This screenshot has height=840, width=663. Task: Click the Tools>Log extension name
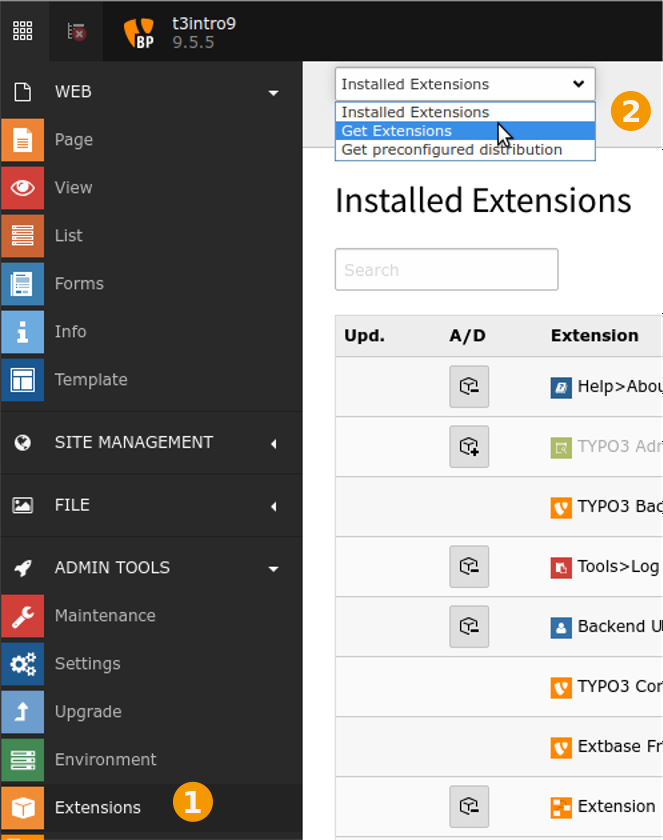[618, 567]
